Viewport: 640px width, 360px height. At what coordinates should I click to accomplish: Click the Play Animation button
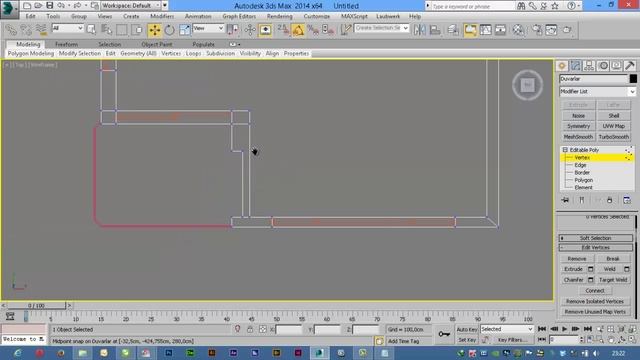[x=564, y=329]
